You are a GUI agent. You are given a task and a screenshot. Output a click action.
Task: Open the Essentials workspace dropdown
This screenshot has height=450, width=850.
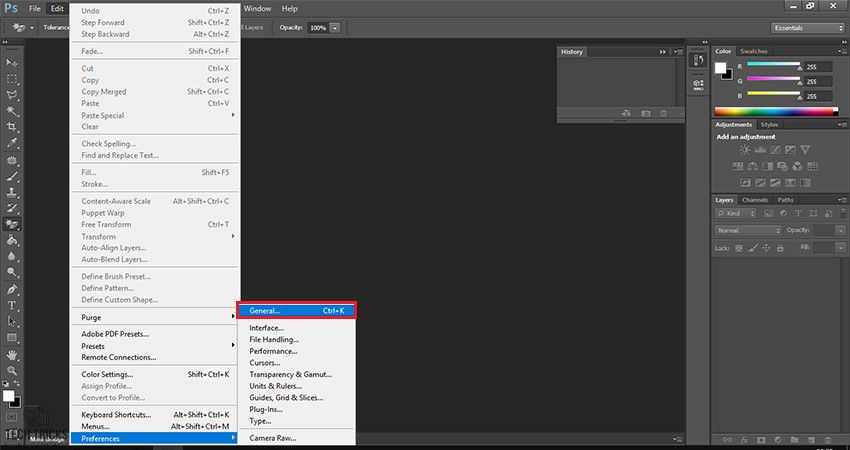[x=807, y=28]
